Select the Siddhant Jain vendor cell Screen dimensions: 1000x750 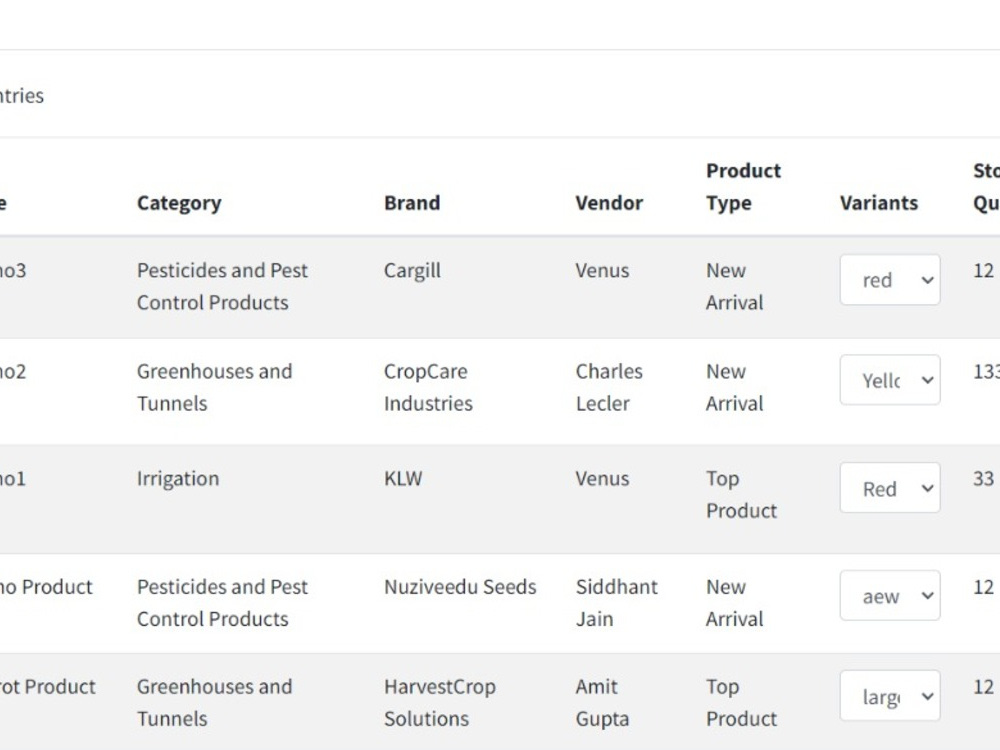[616, 603]
